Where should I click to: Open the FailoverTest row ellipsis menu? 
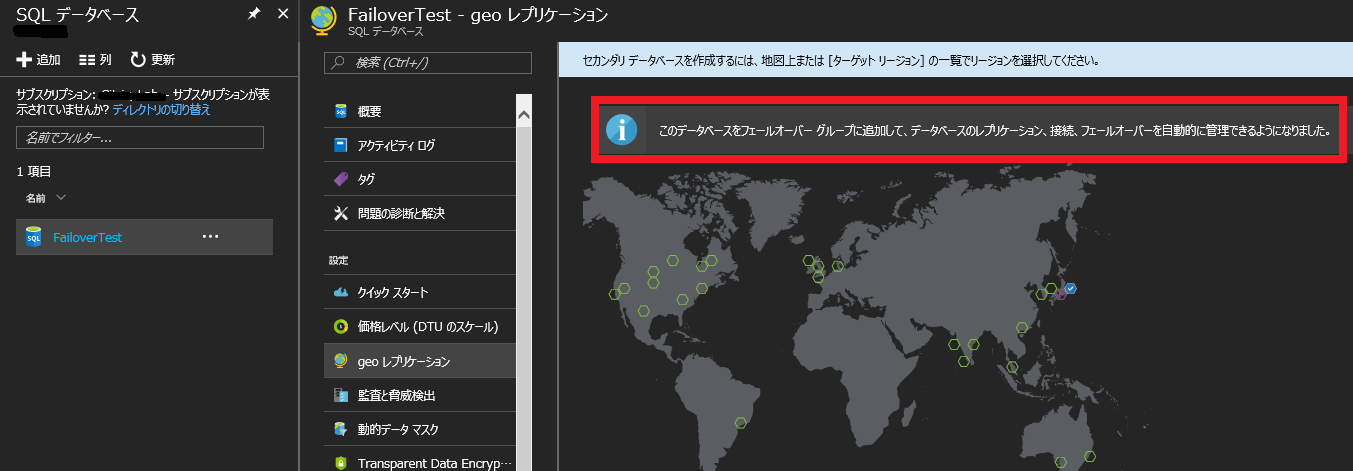(210, 237)
